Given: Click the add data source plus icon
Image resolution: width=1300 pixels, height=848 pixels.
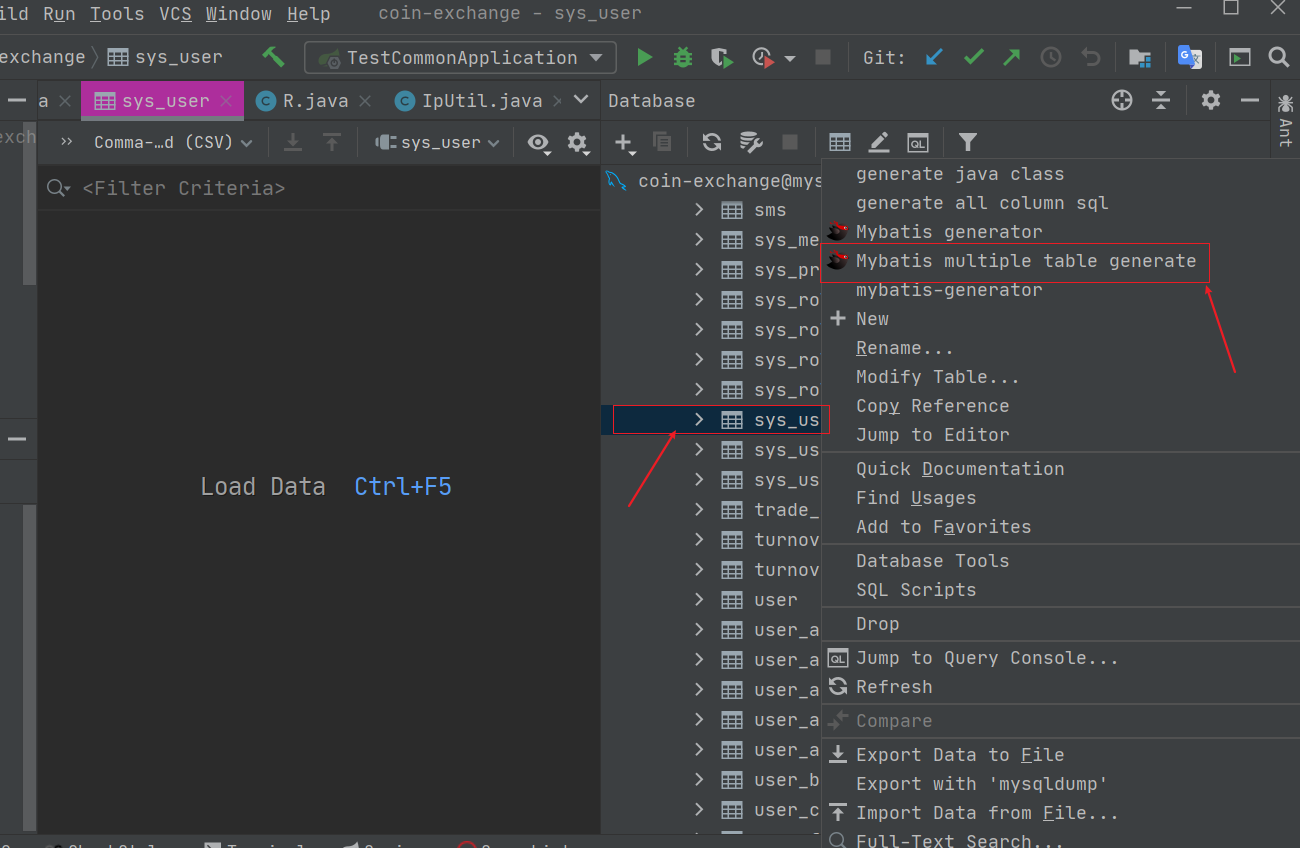Looking at the screenshot, I should click(623, 142).
